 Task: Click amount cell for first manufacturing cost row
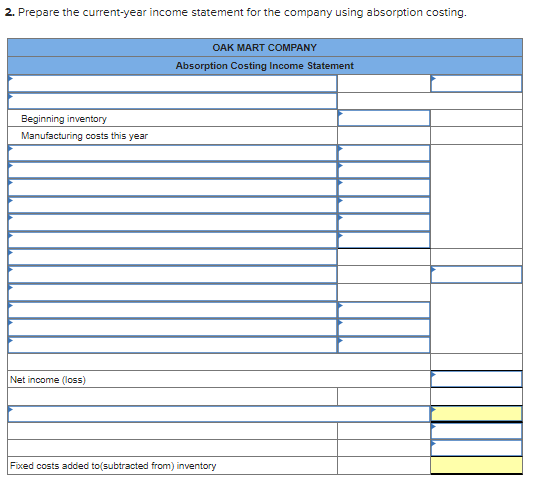[384, 153]
